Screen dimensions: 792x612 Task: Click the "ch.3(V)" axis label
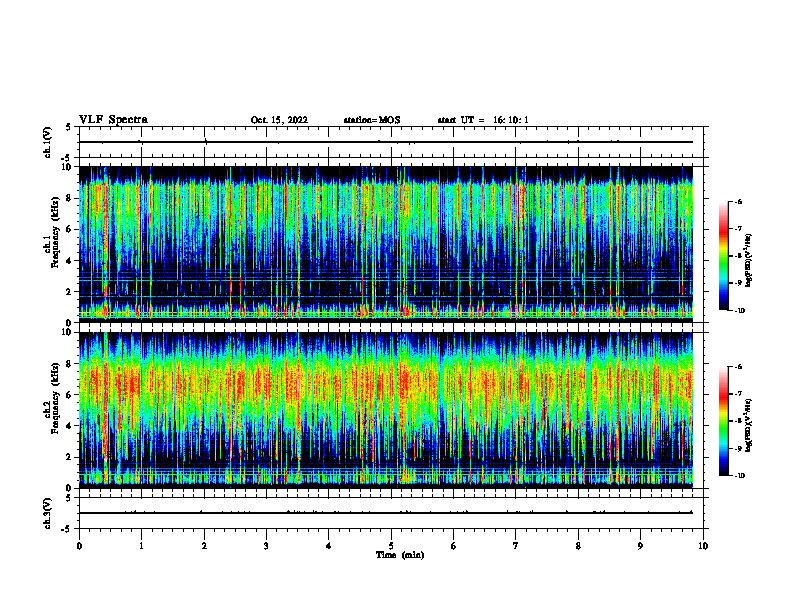coord(48,513)
